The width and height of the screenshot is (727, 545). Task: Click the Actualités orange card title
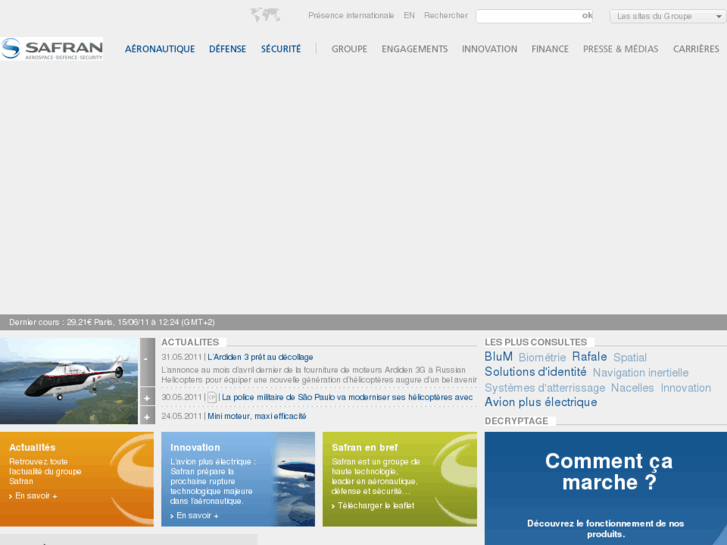[x=32, y=448]
